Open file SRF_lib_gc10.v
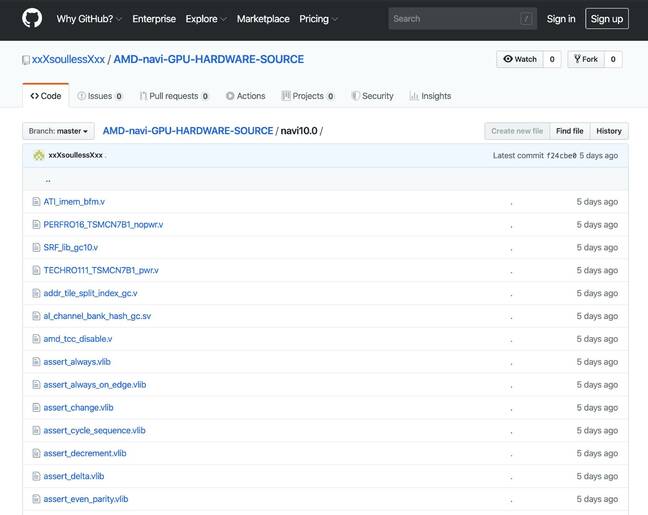This screenshot has width=648, height=515. (71, 247)
